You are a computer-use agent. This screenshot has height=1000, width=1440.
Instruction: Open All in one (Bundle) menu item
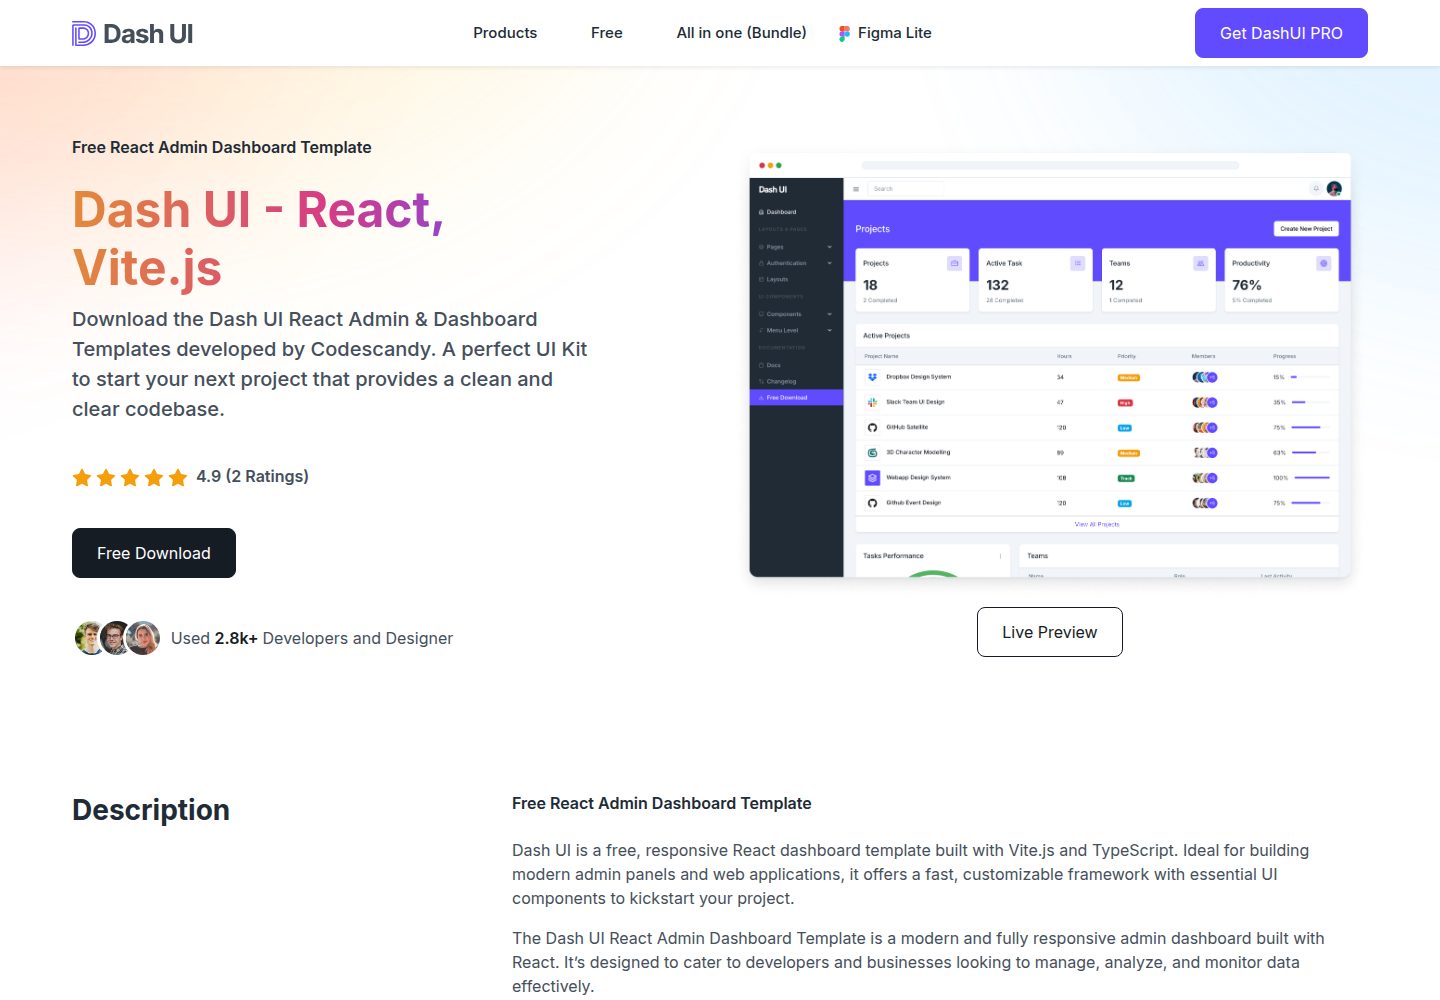(742, 33)
